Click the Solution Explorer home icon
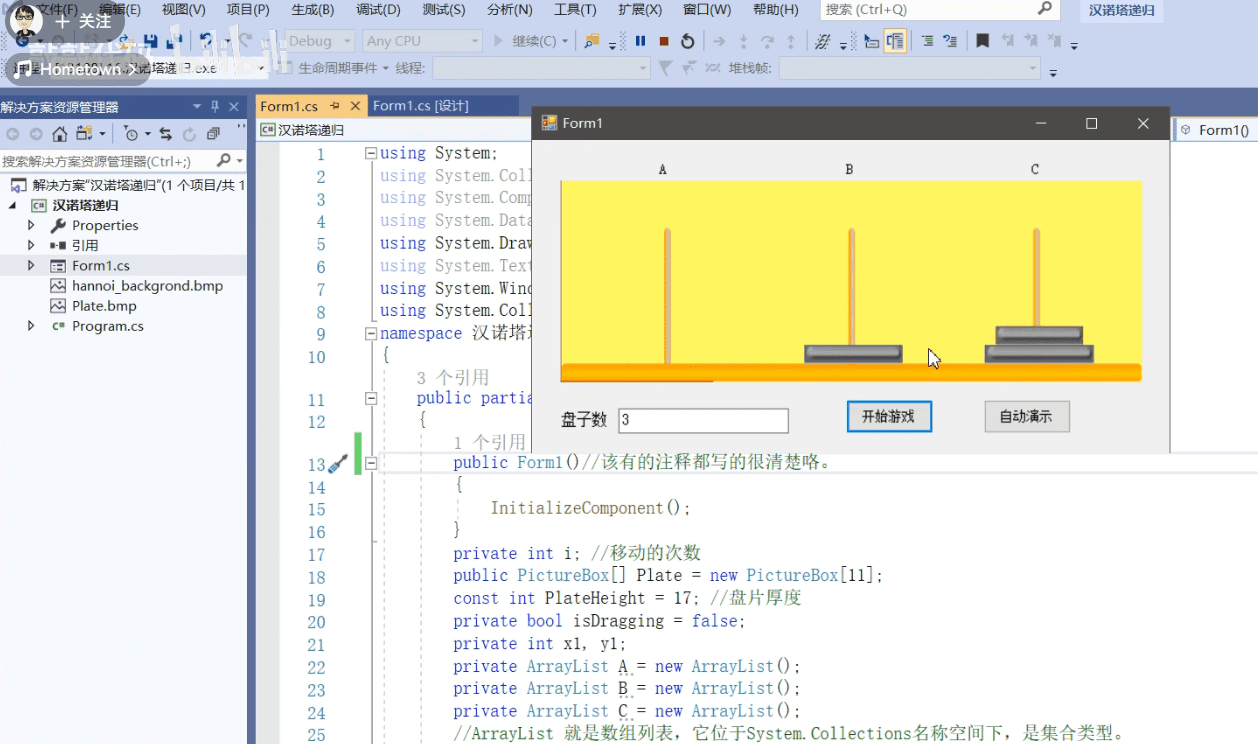Image resolution: width=1258 pixels, height=744 pixels. coord(60,134)
